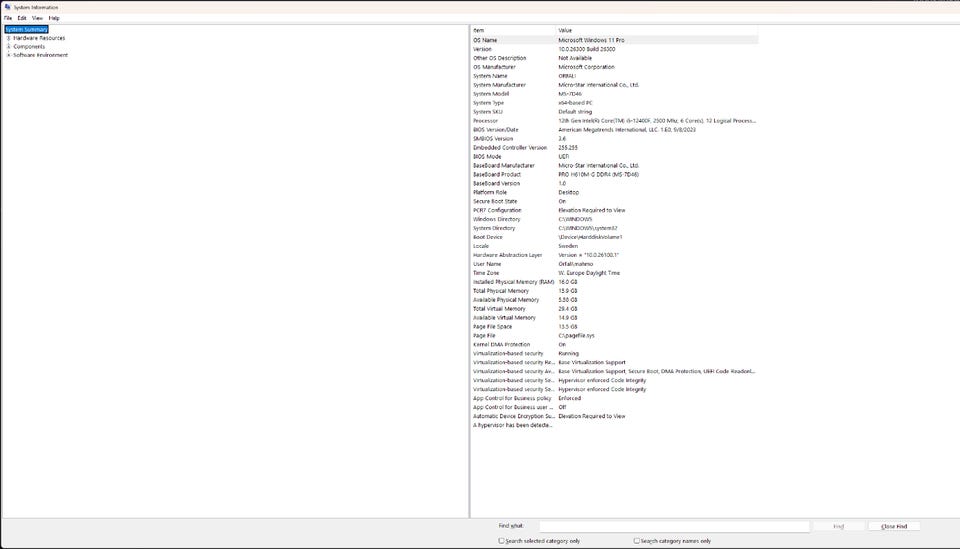The image size is (960, 549).
Task: Open the View menu
Action: [37, 18]
